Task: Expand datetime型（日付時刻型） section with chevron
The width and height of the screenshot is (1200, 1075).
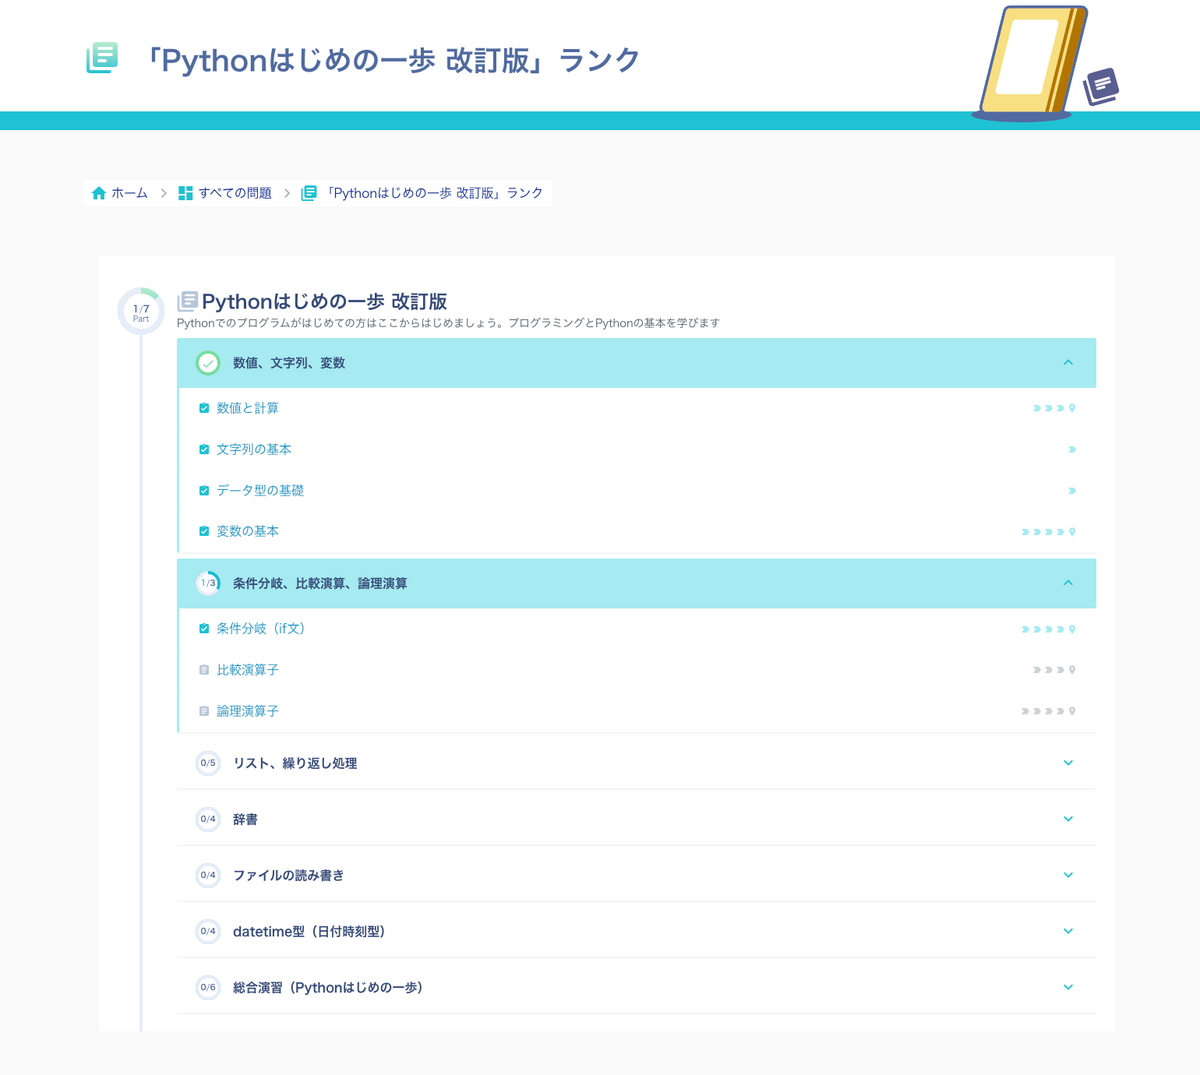Action: [1068, 931]
